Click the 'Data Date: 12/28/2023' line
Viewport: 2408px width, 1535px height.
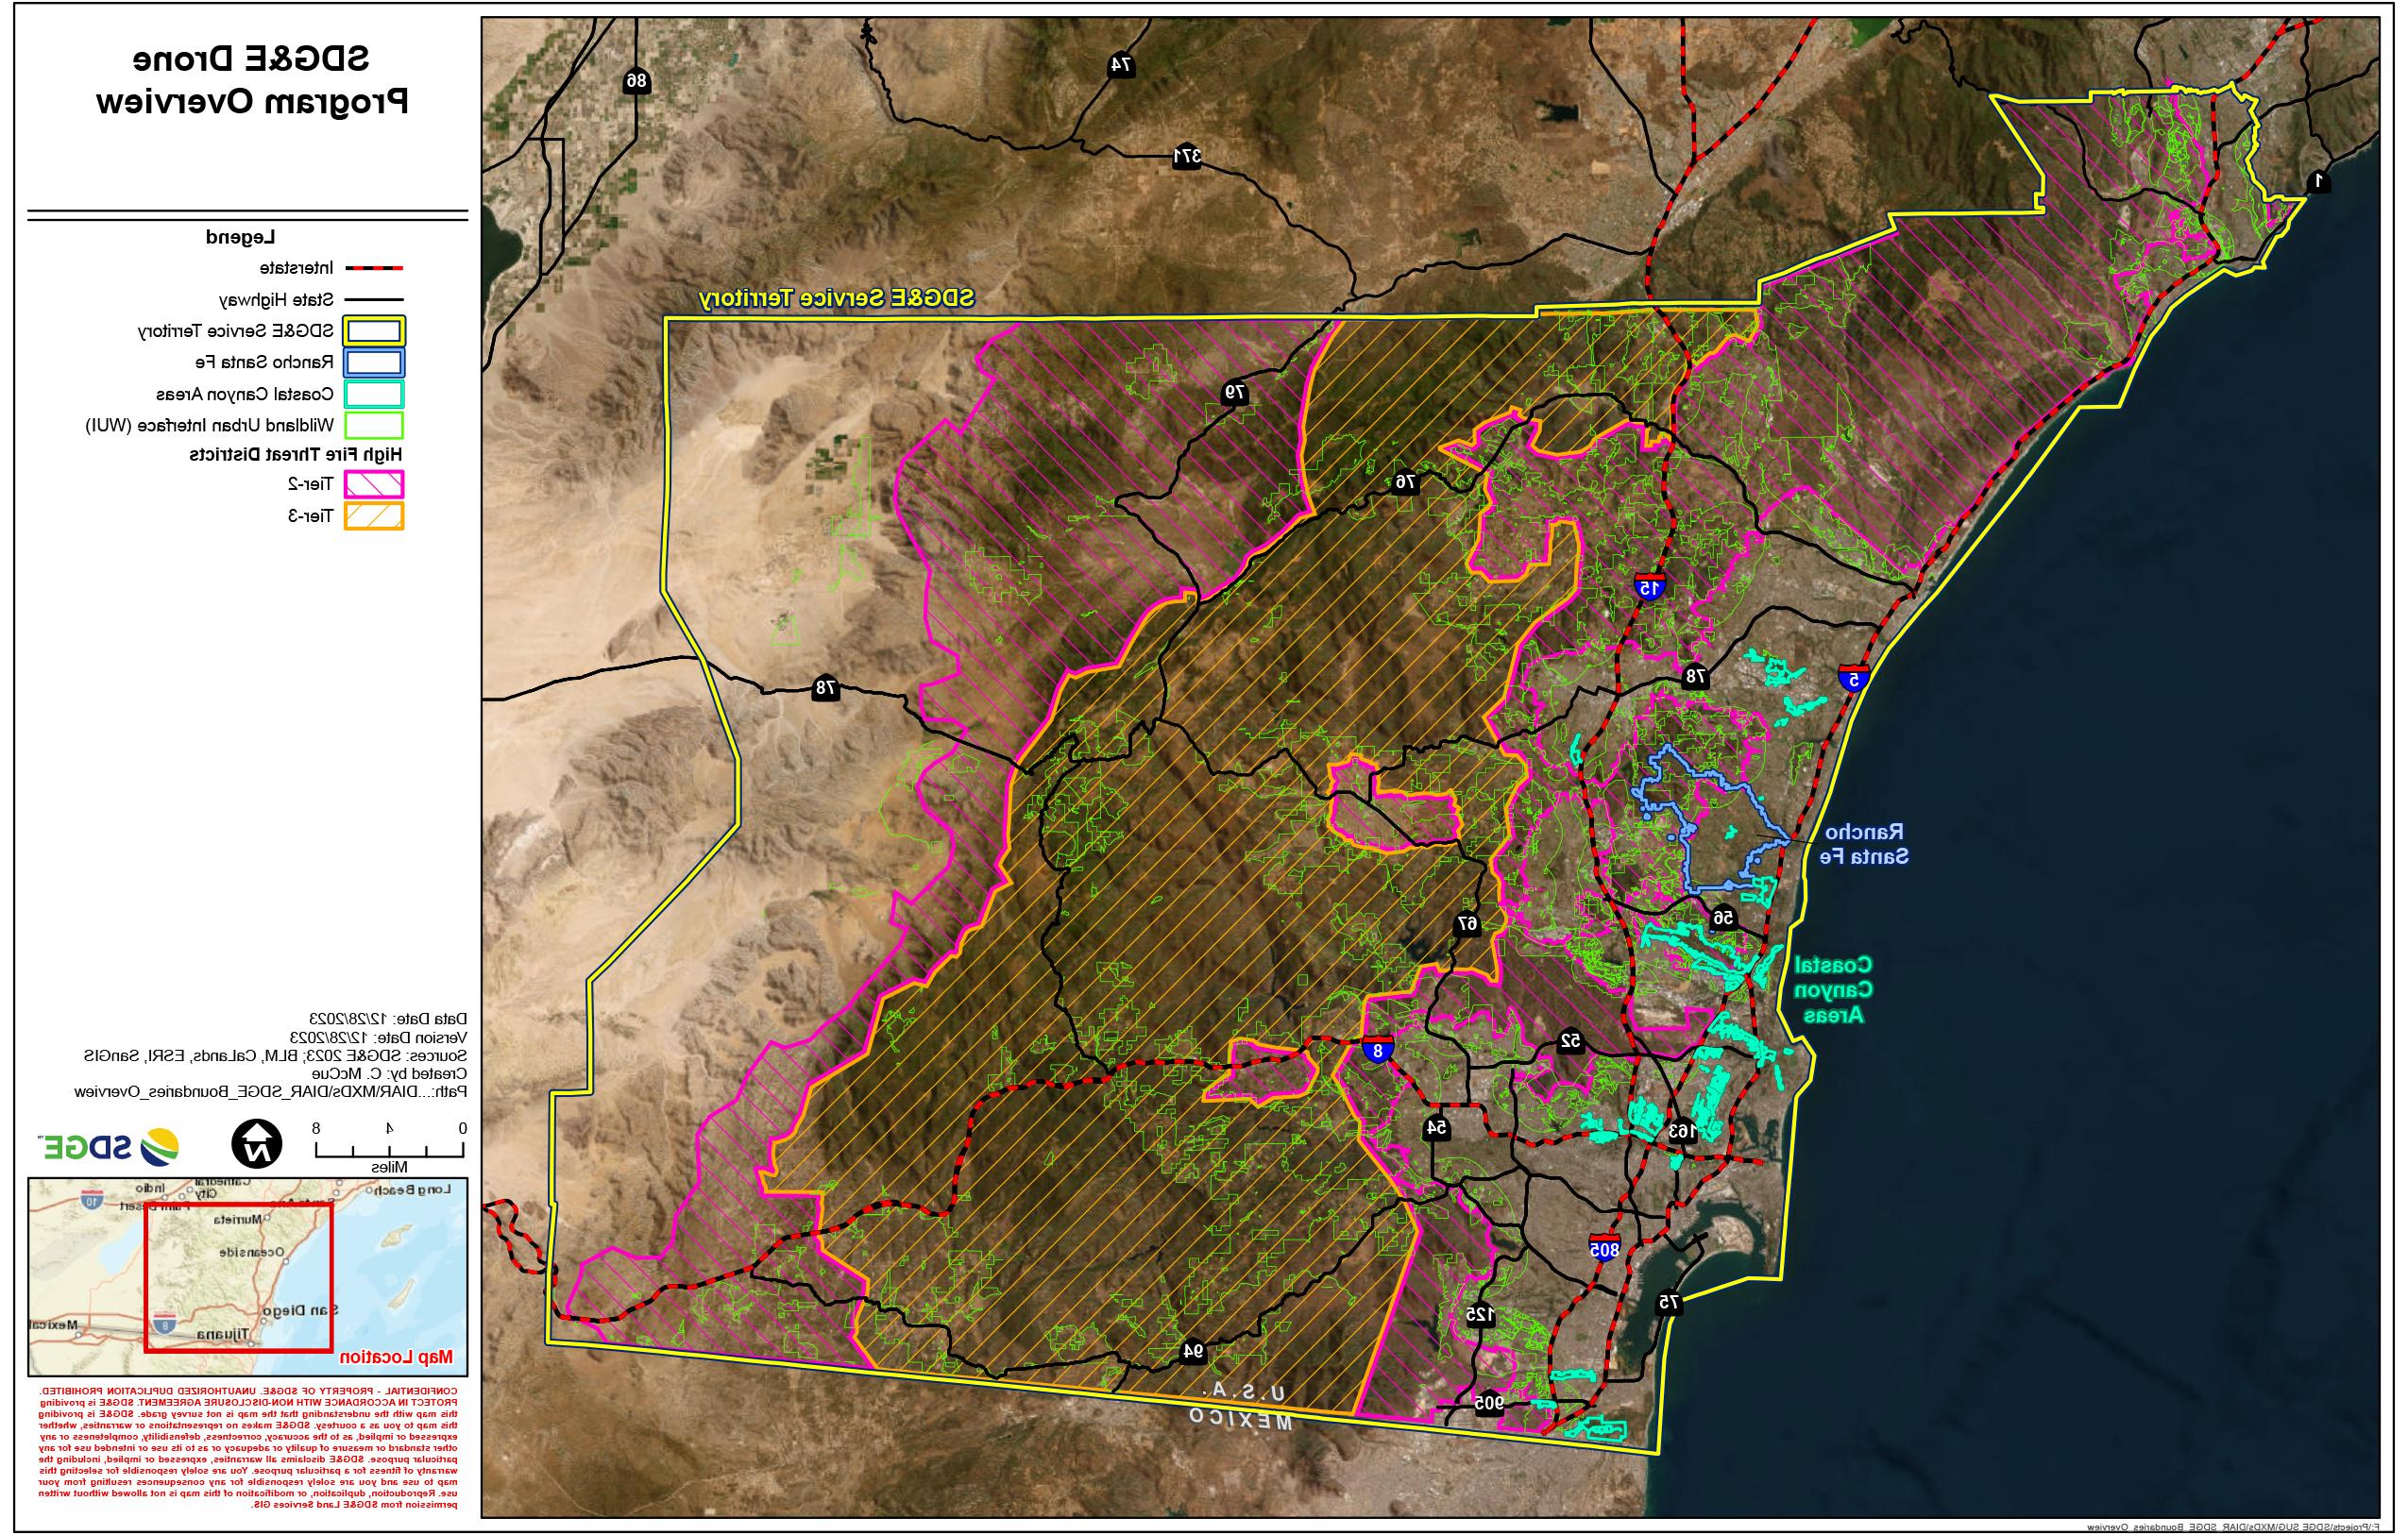coord(388,1019)
